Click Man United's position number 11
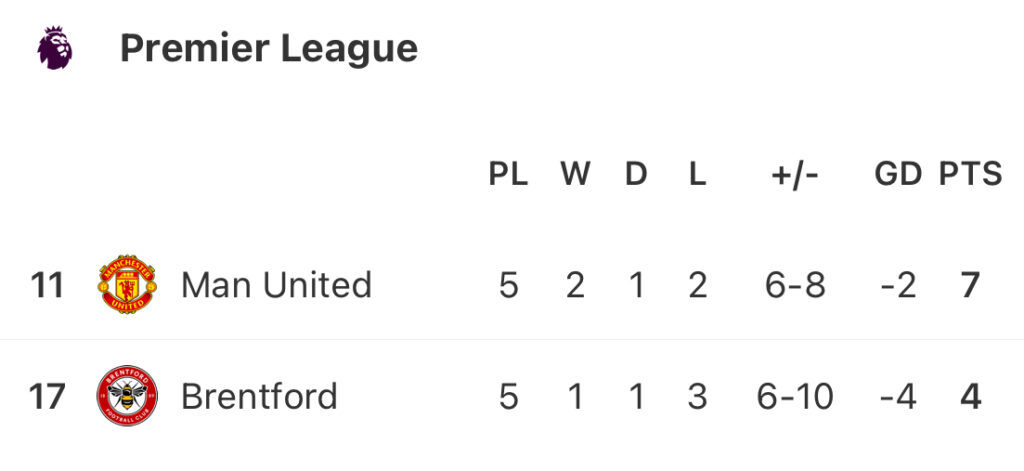The height and width of the screenshot is (471, 1024). pos(47,285)
